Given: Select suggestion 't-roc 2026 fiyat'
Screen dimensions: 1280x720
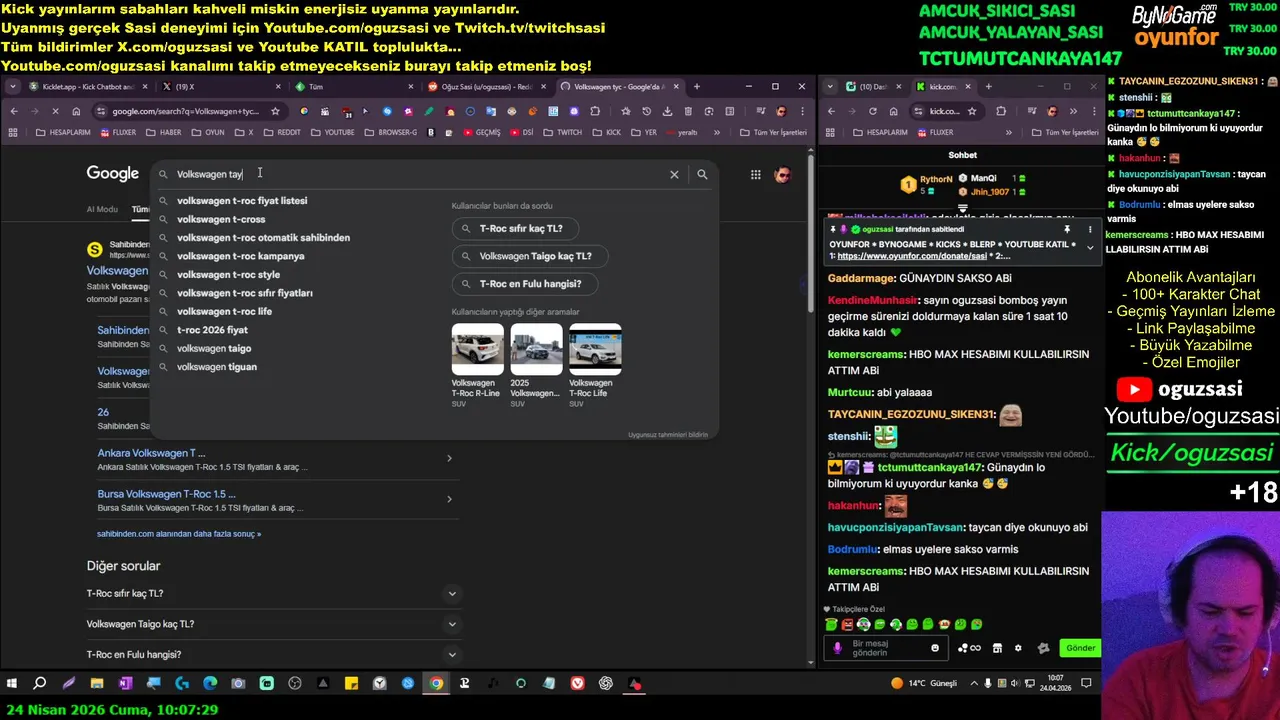Looking at the screenshot, I should (x=212, y=330).
